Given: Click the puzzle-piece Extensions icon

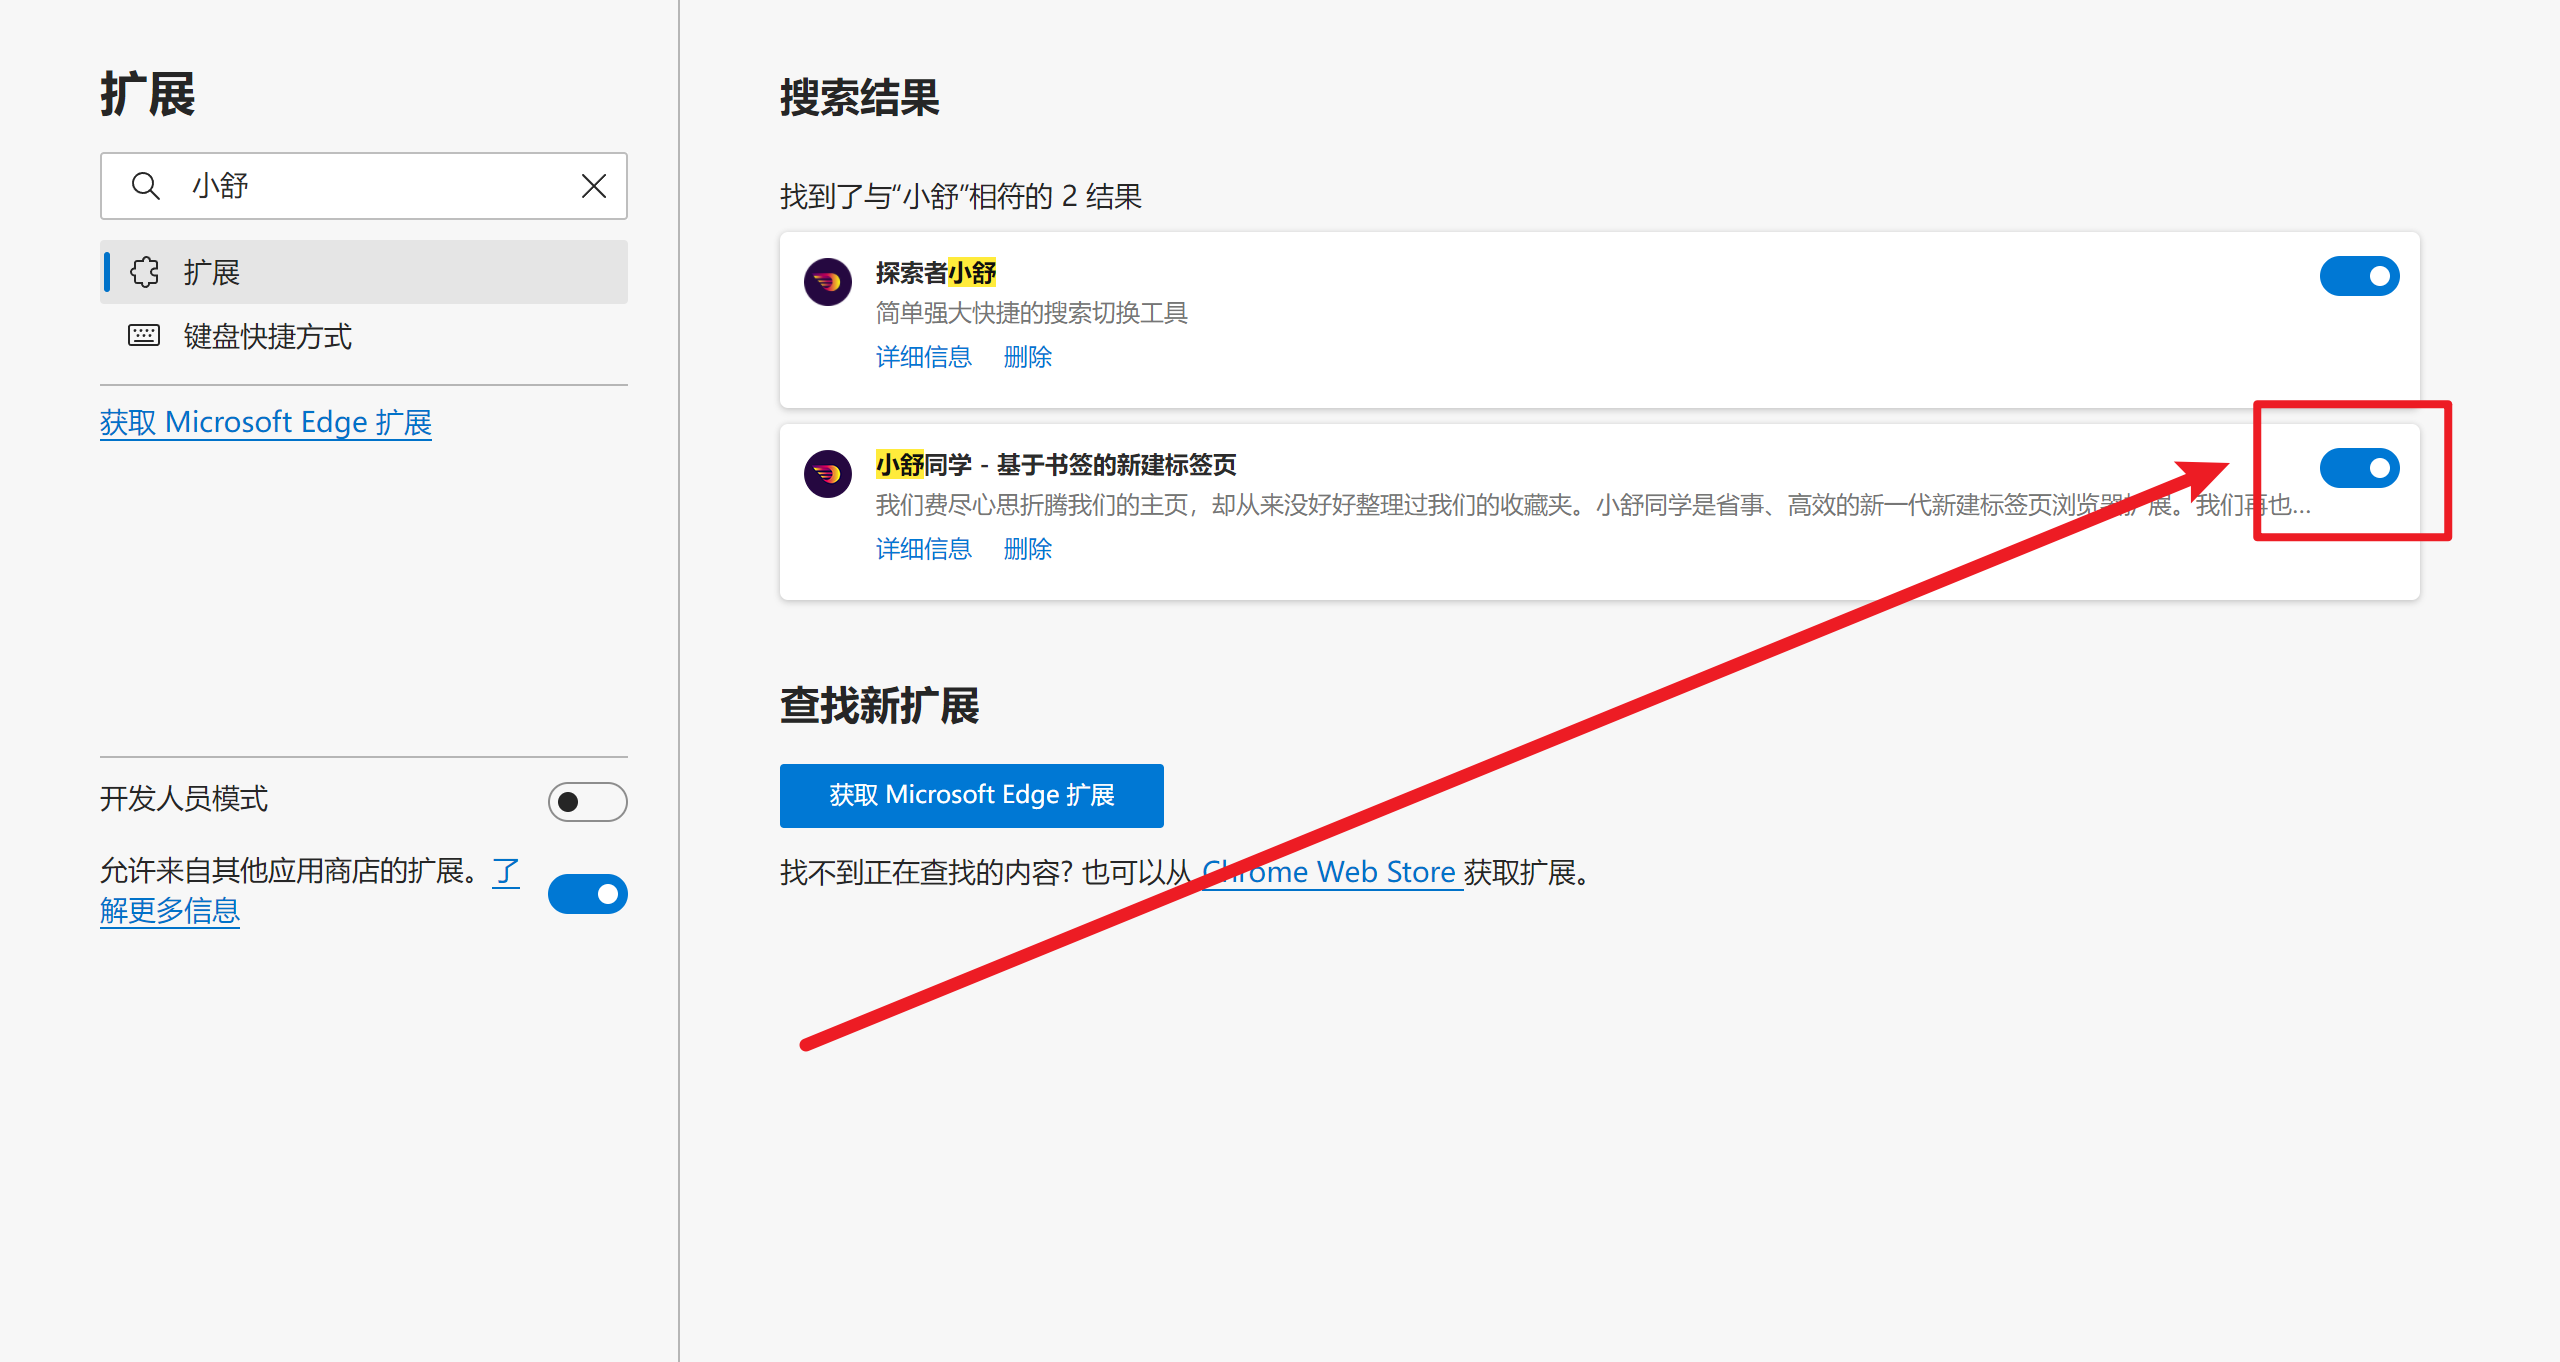Looking at the screenshot, I should (x=145, y=272).
